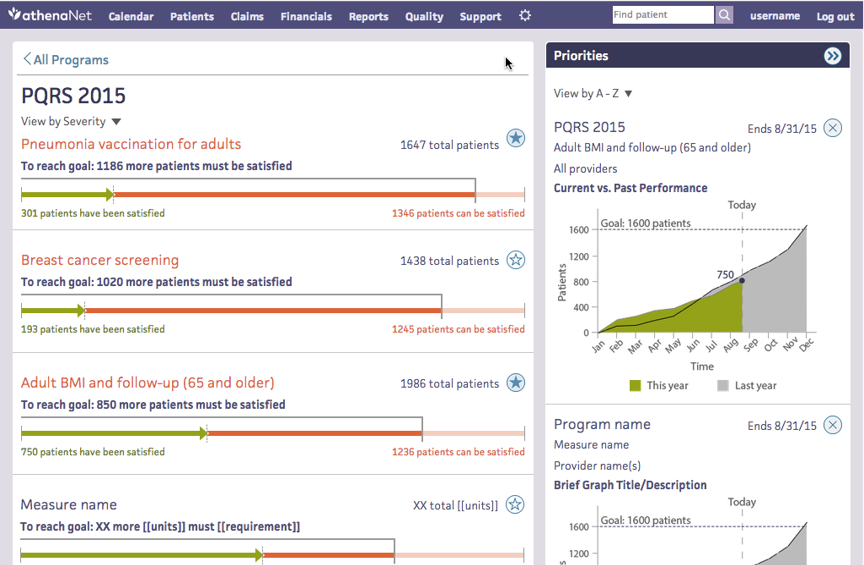864x565 pixels.
Task: Close the Program name priority card
Action: pyautogui.click(x=832, y=425)
